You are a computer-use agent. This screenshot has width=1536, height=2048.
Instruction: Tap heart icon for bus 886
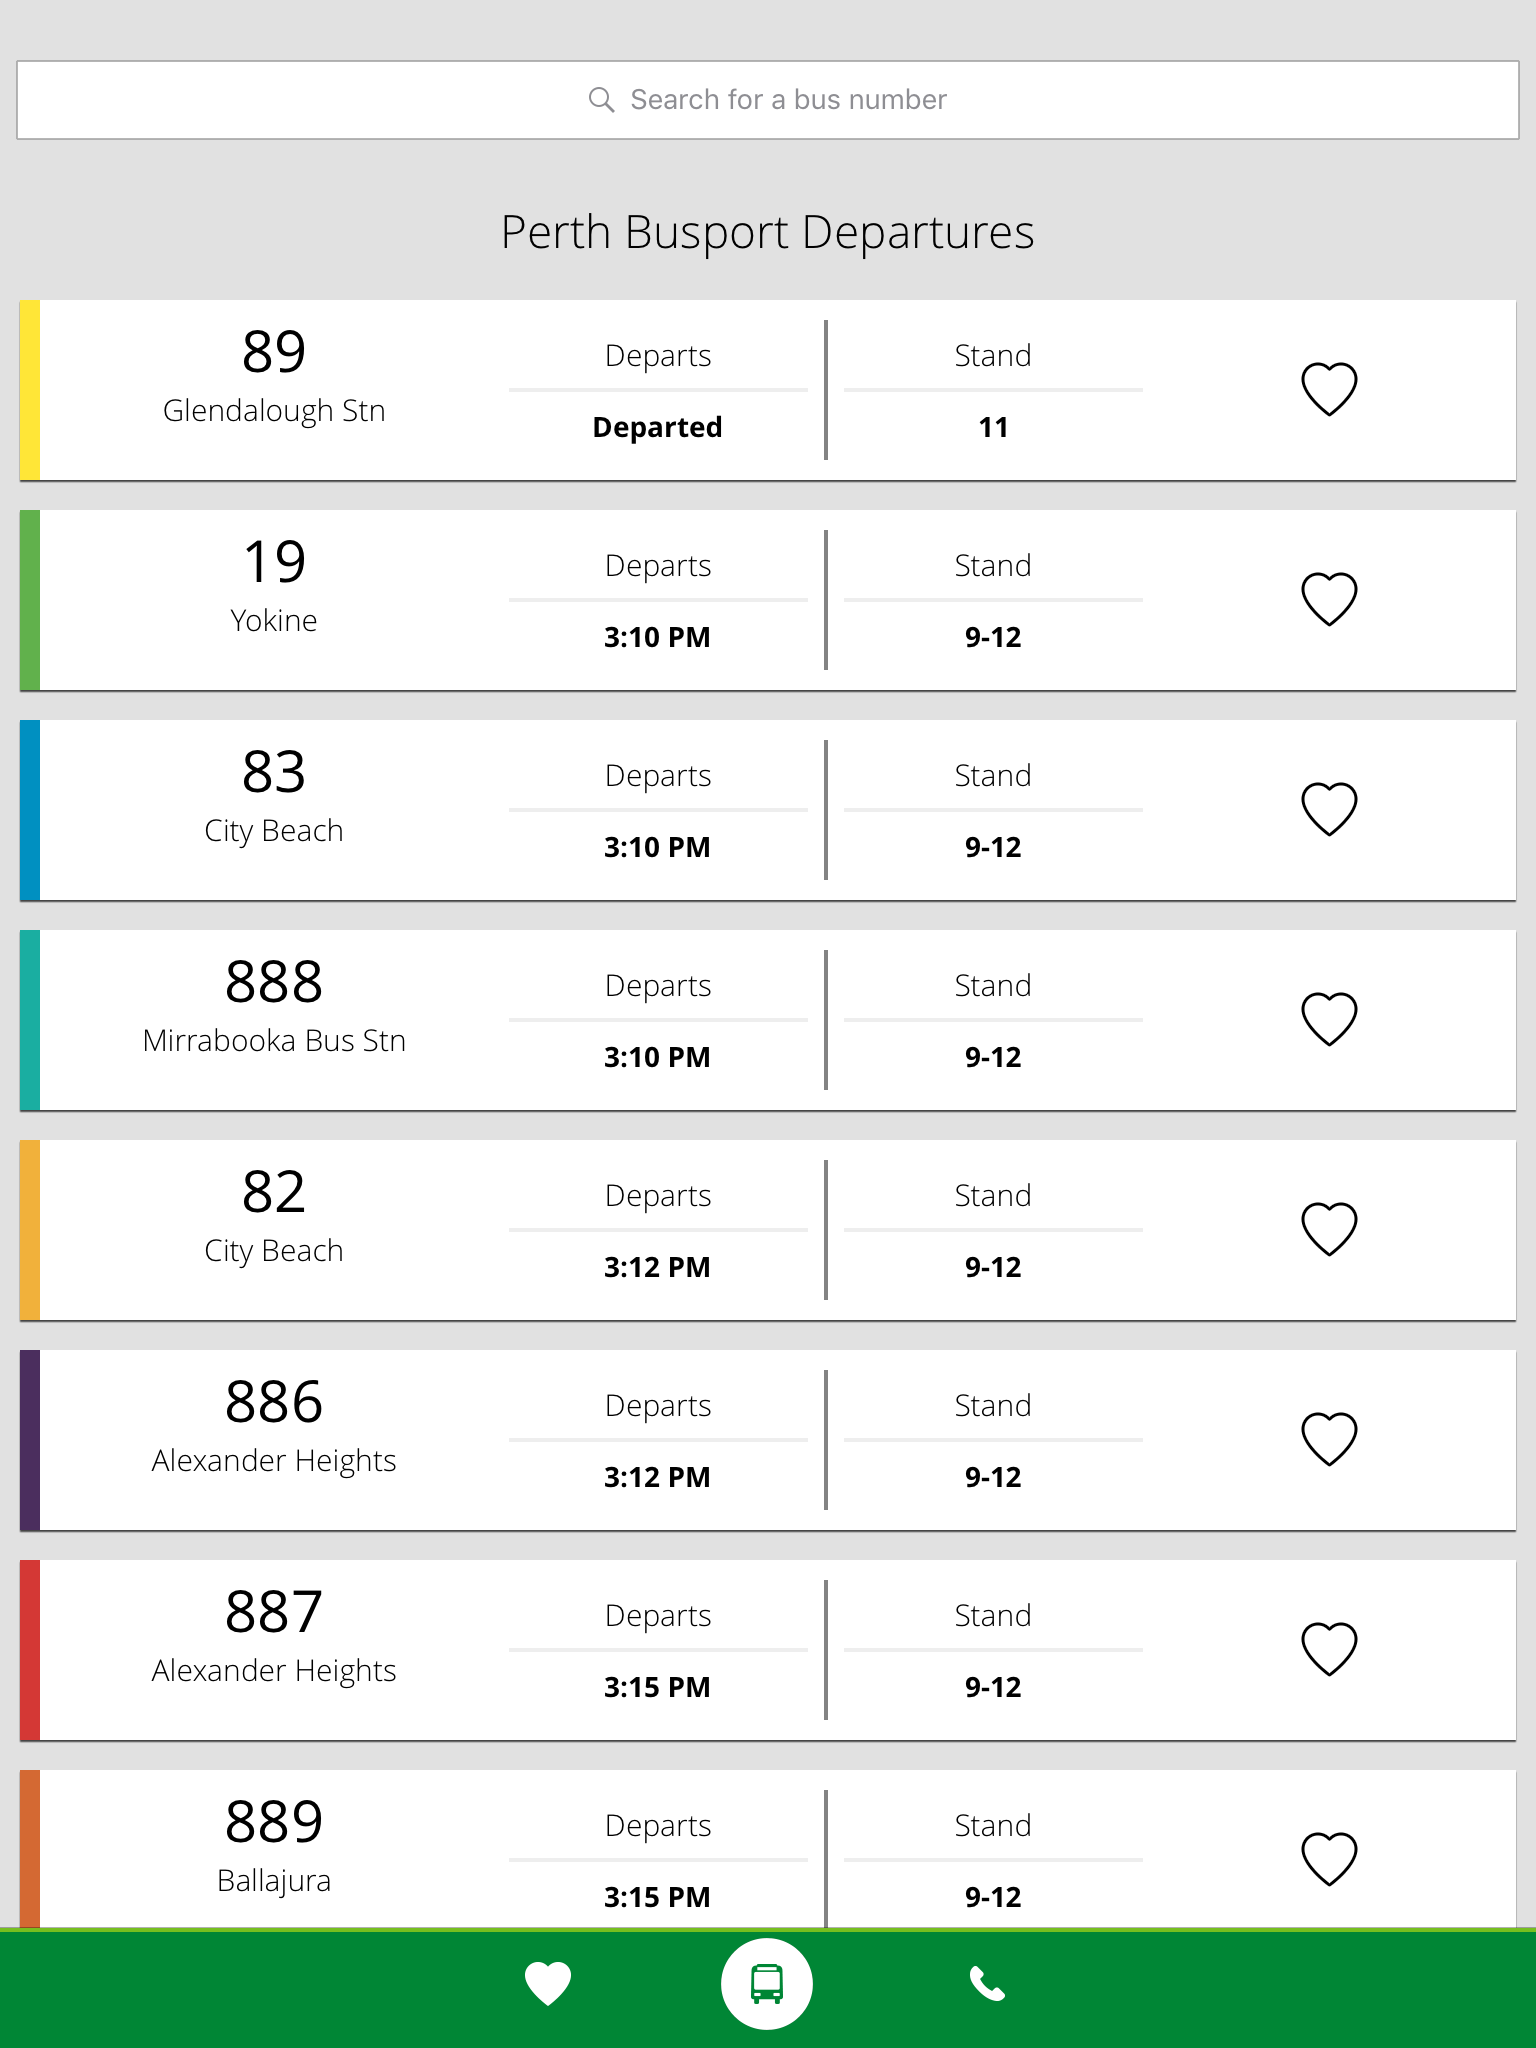1329,1439
